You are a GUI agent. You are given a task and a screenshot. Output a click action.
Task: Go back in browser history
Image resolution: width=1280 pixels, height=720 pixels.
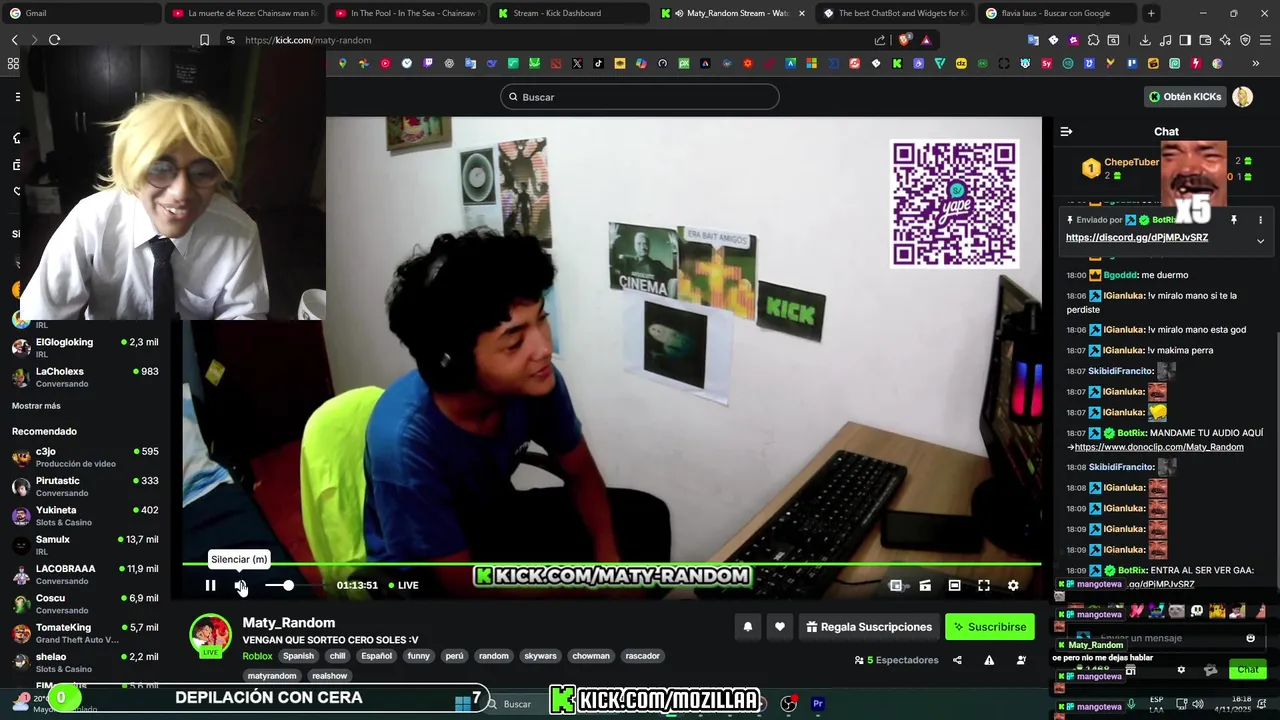click(14, 40)
